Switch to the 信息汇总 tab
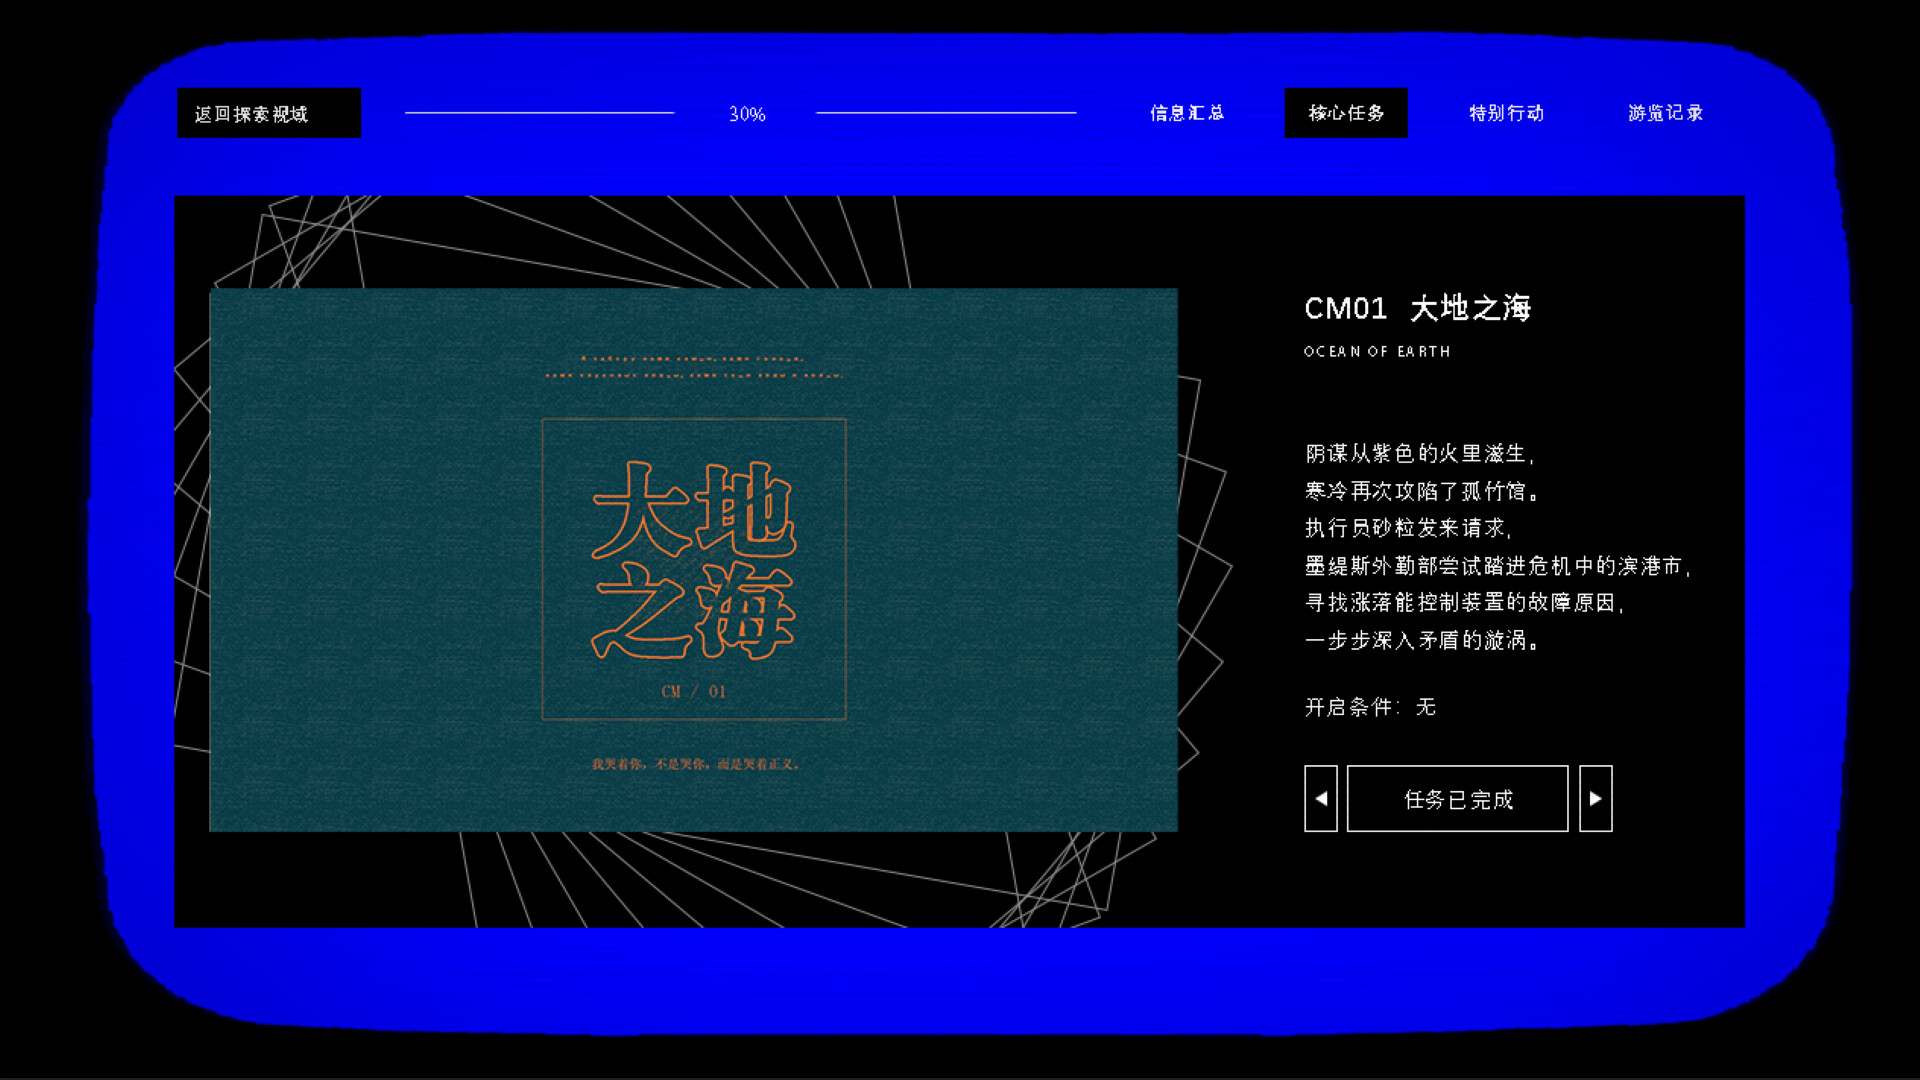The image size is (1920, 1080). [x=1186, y=113]
